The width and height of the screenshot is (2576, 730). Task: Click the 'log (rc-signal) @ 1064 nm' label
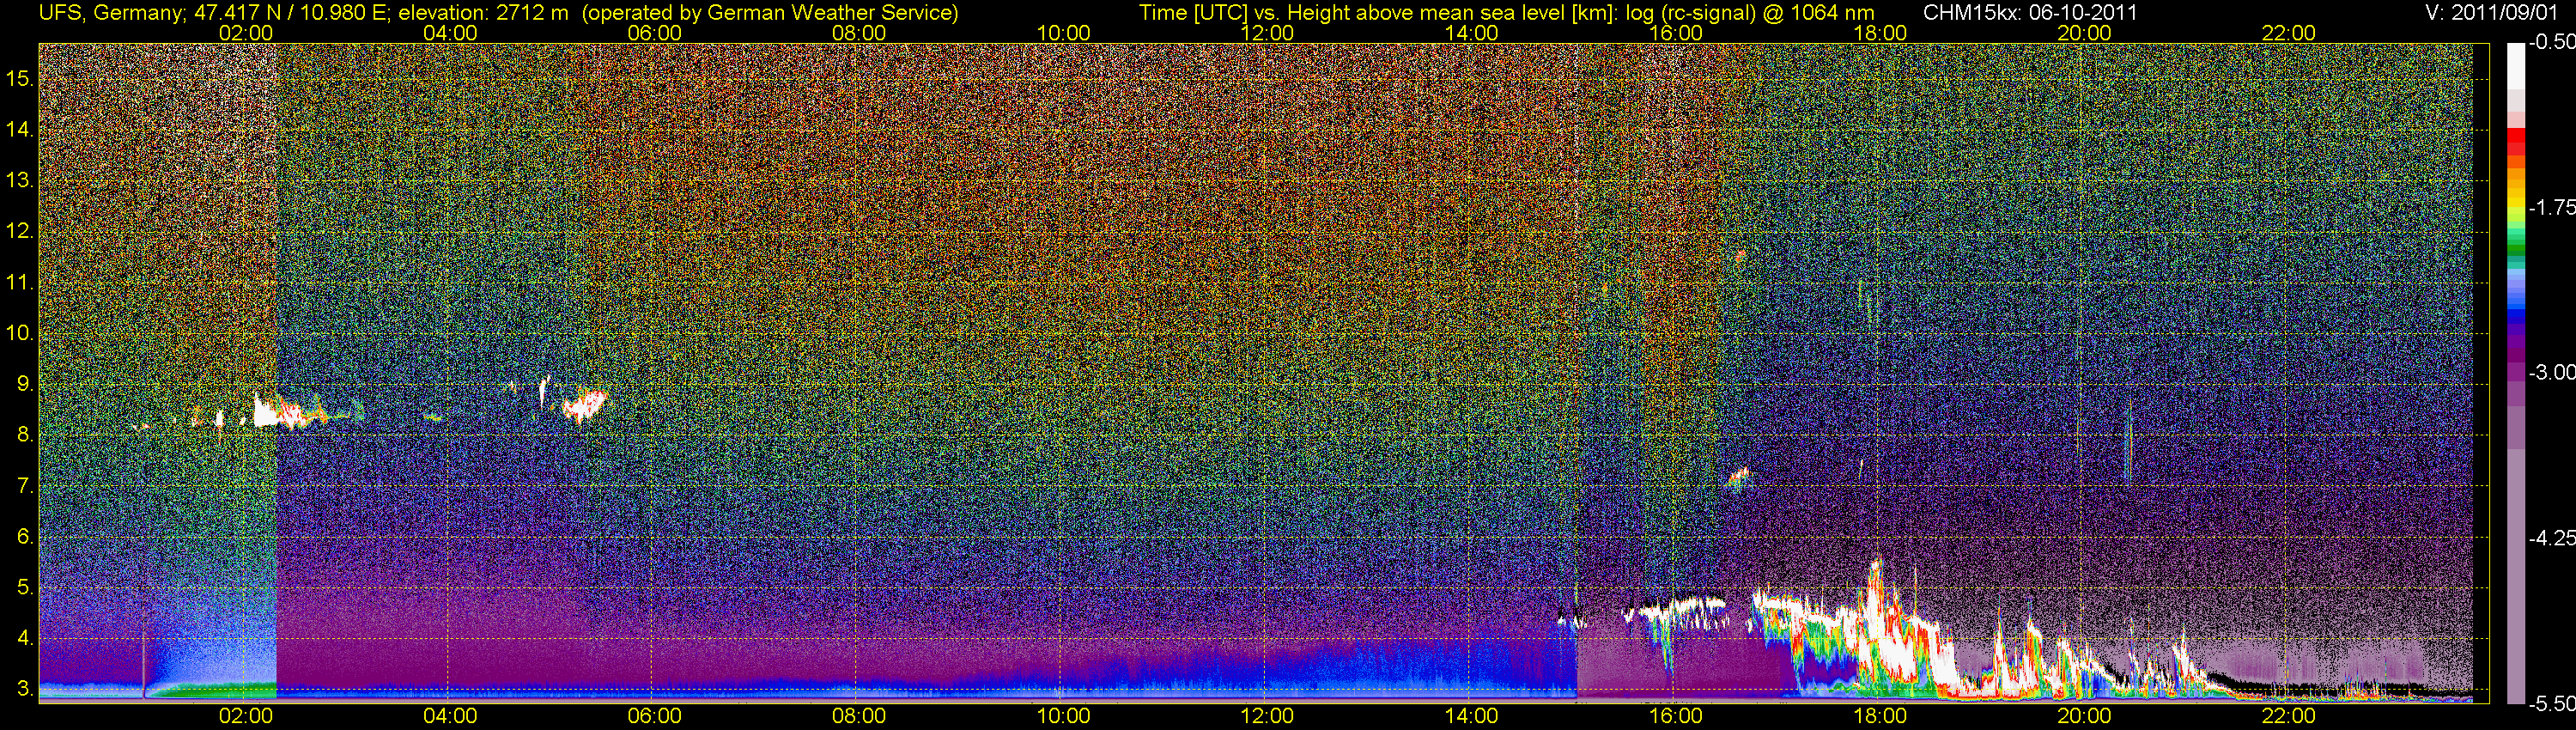pyautogui.click(x=1749, y=13)
